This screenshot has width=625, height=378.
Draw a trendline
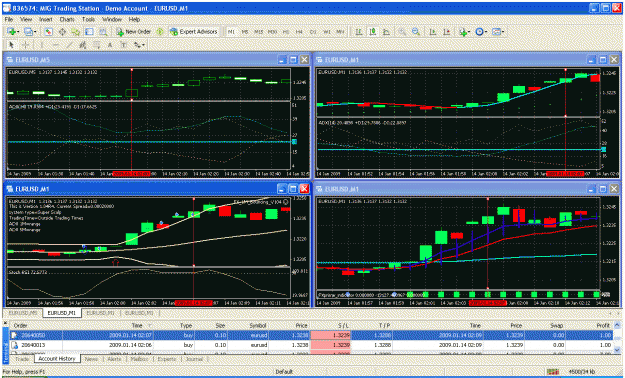69,45
